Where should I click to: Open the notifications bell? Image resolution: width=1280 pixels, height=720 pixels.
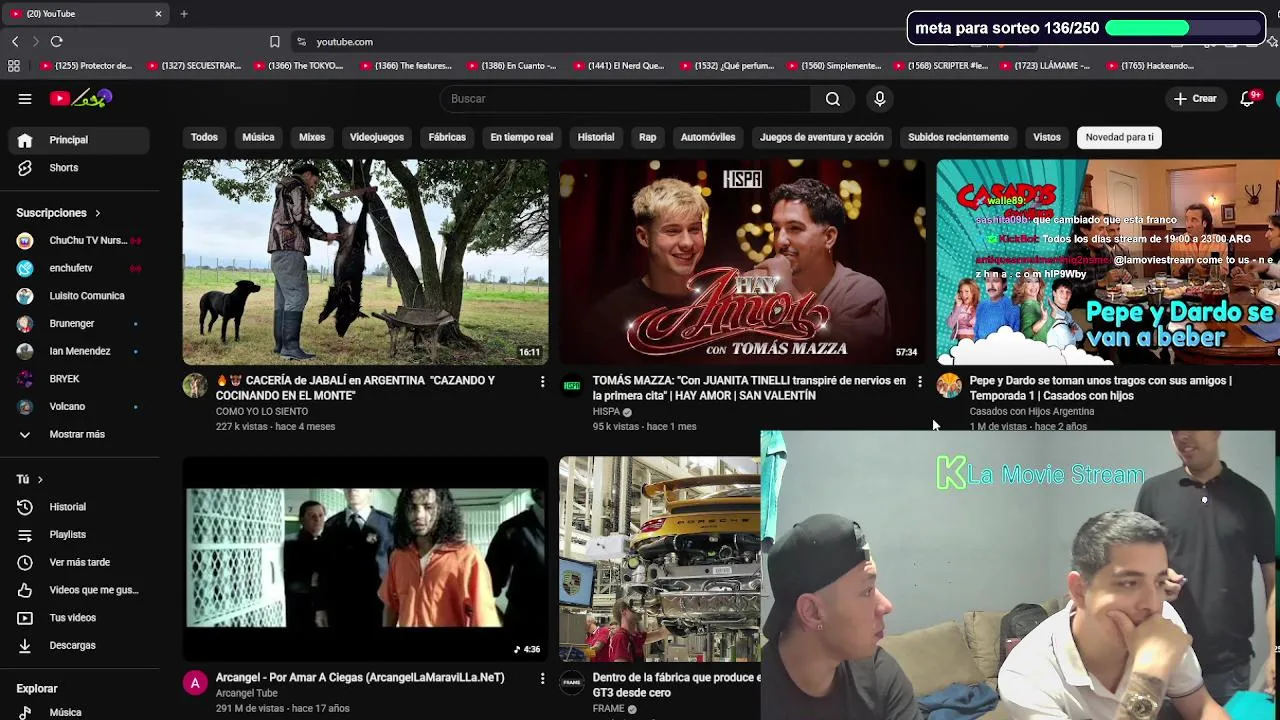click(1247, 98)
